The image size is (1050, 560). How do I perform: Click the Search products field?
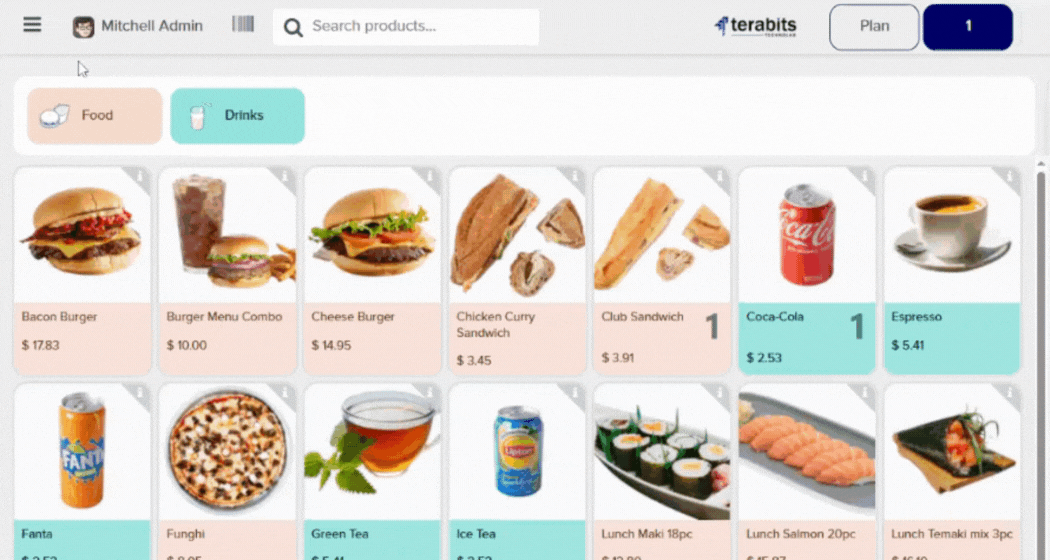click(x=406, y=27)
